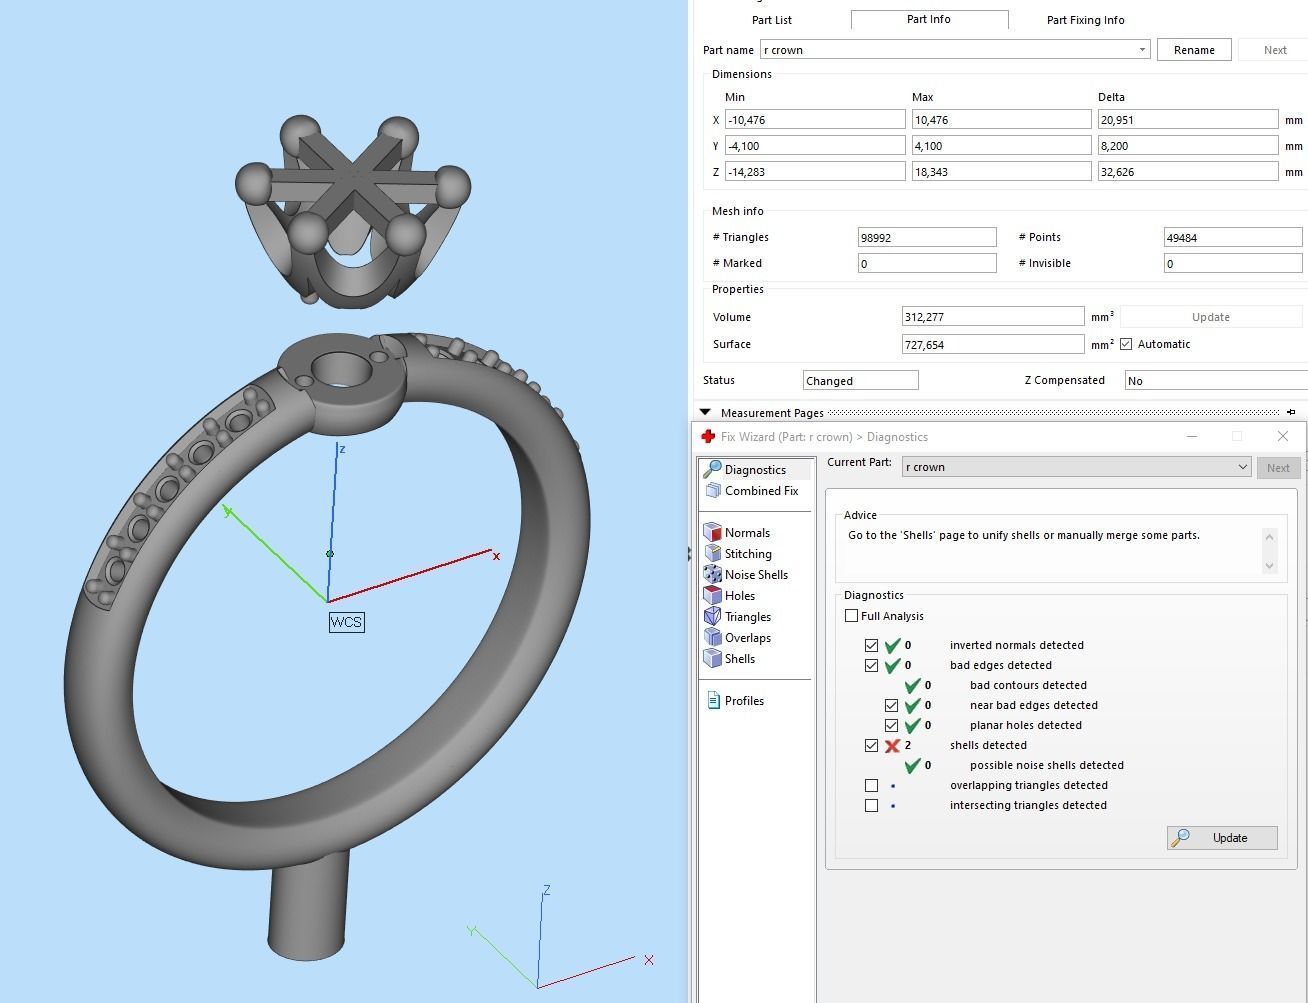Close the Fix Wizard dialog

pyautogui.click(x=1283, y=436)
